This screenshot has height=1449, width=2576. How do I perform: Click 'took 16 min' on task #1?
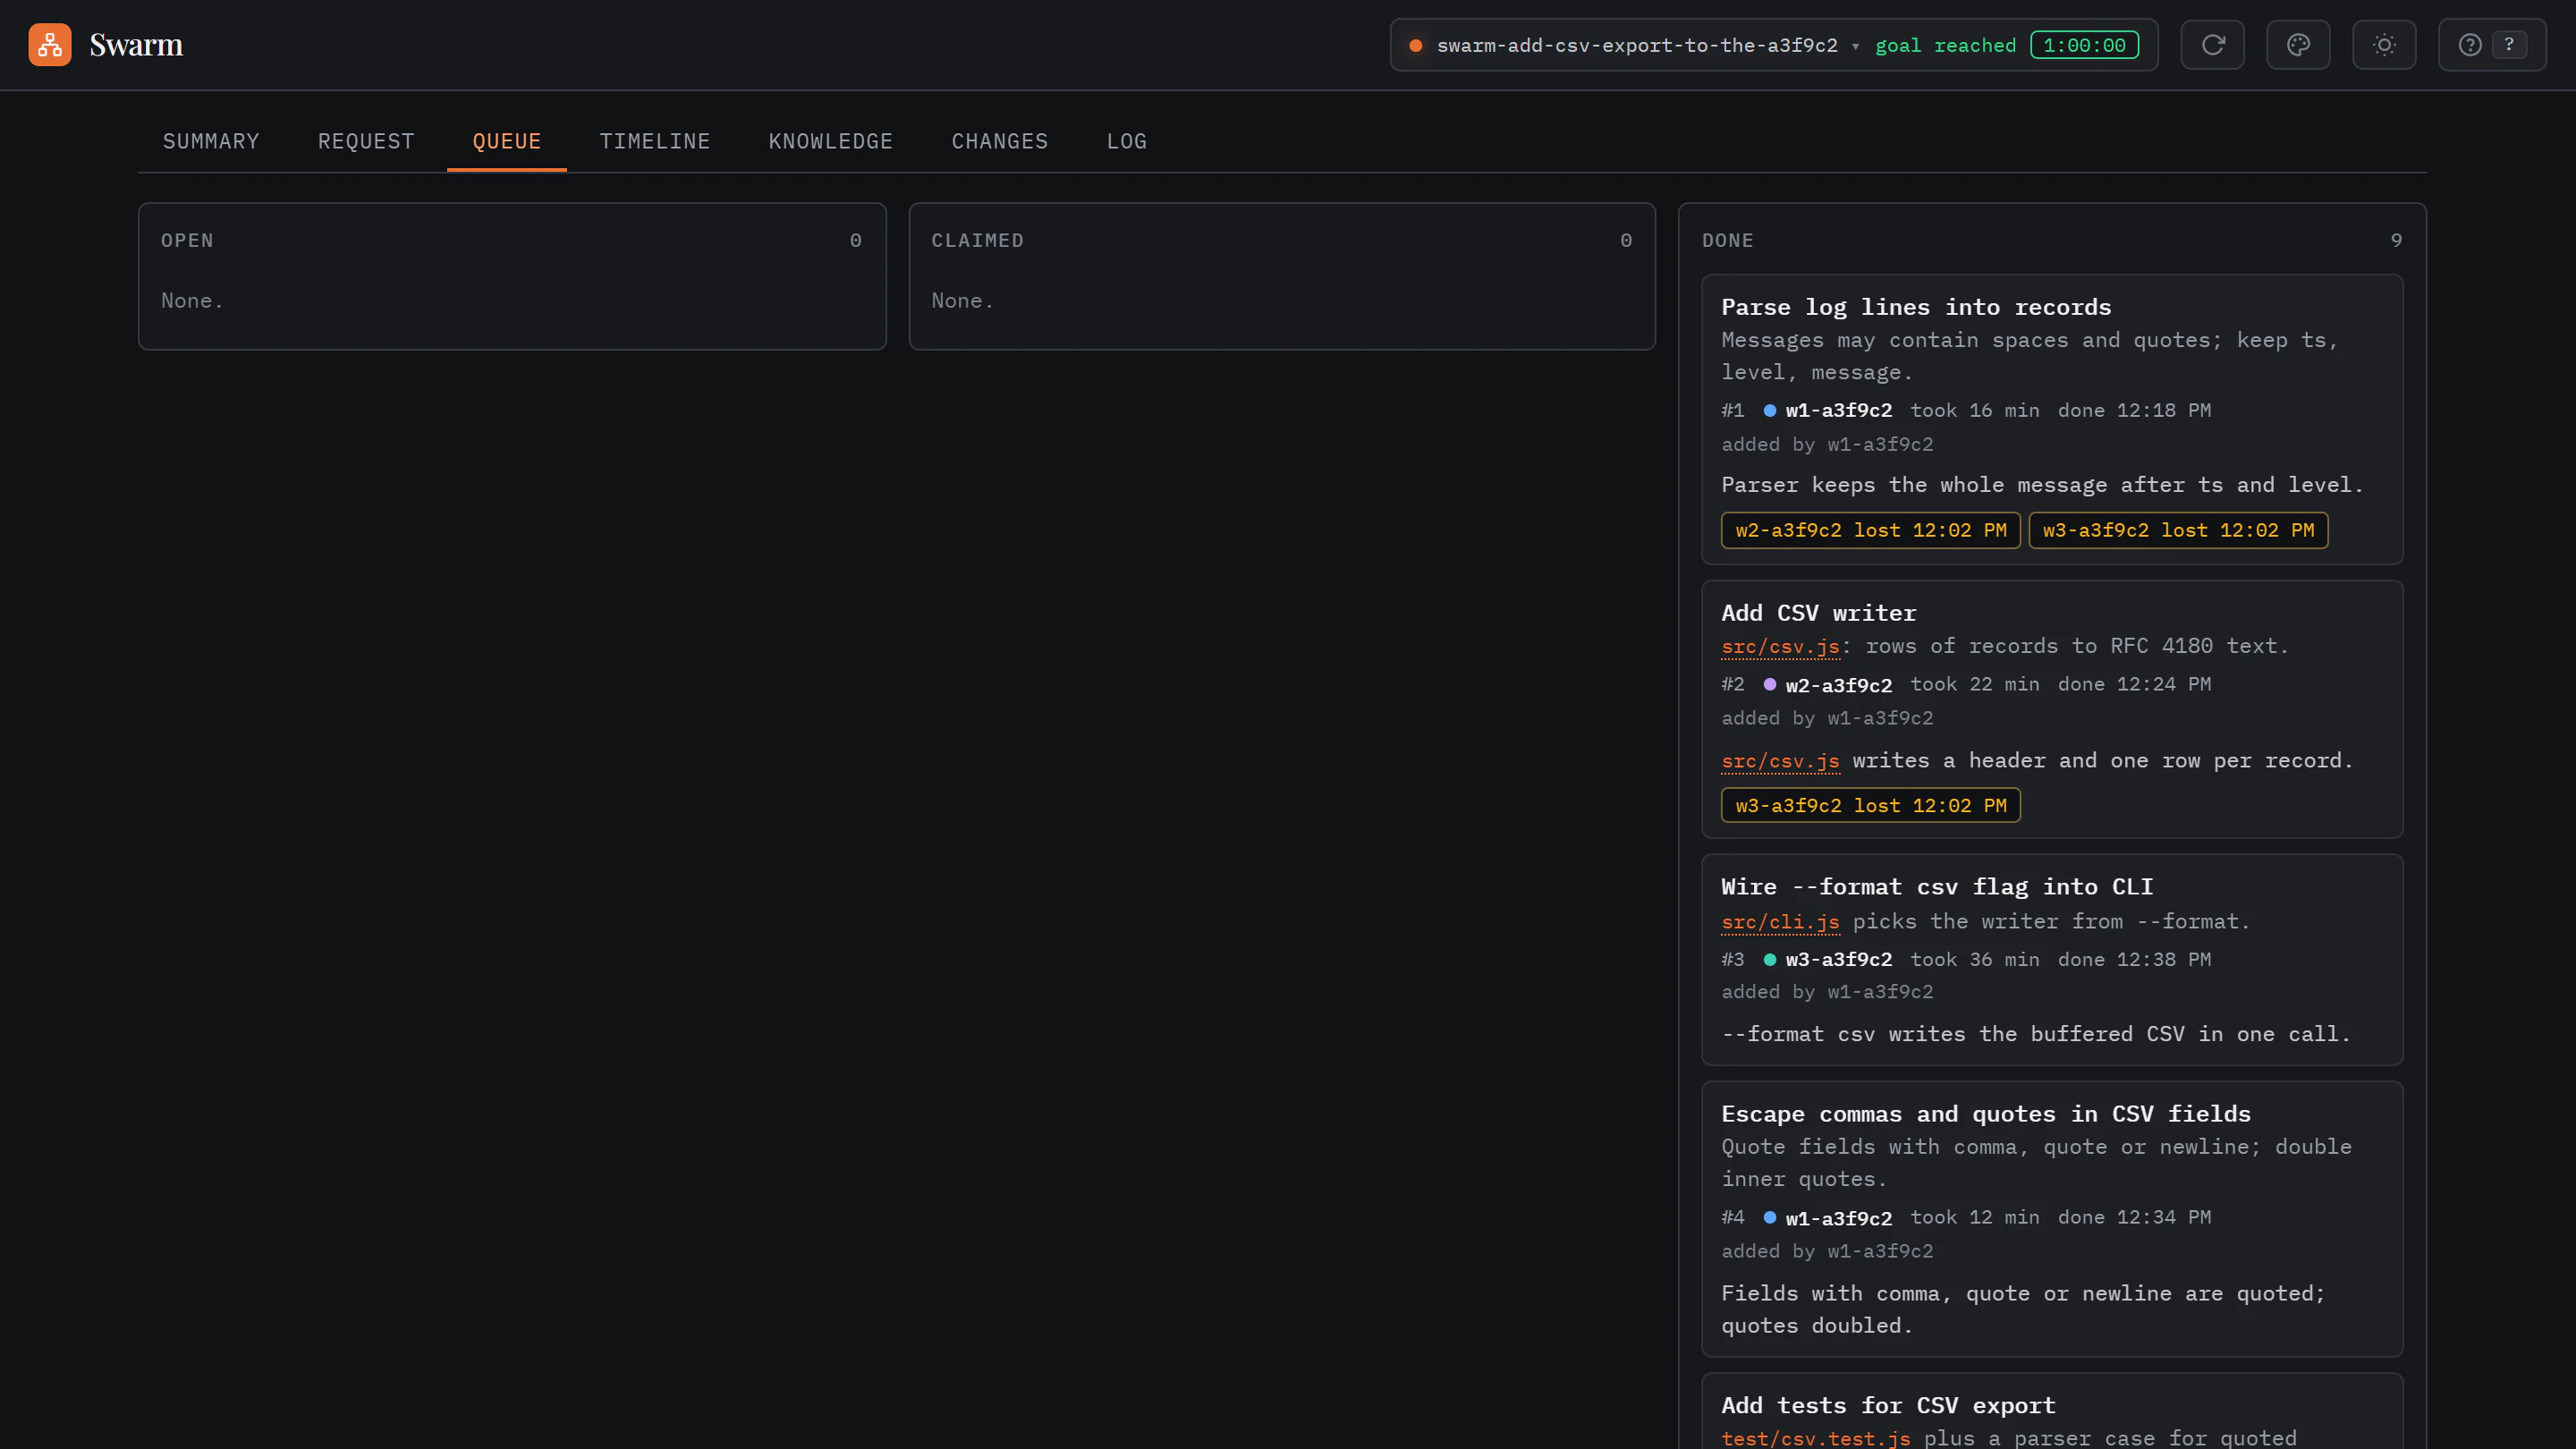coord(1975,410)
